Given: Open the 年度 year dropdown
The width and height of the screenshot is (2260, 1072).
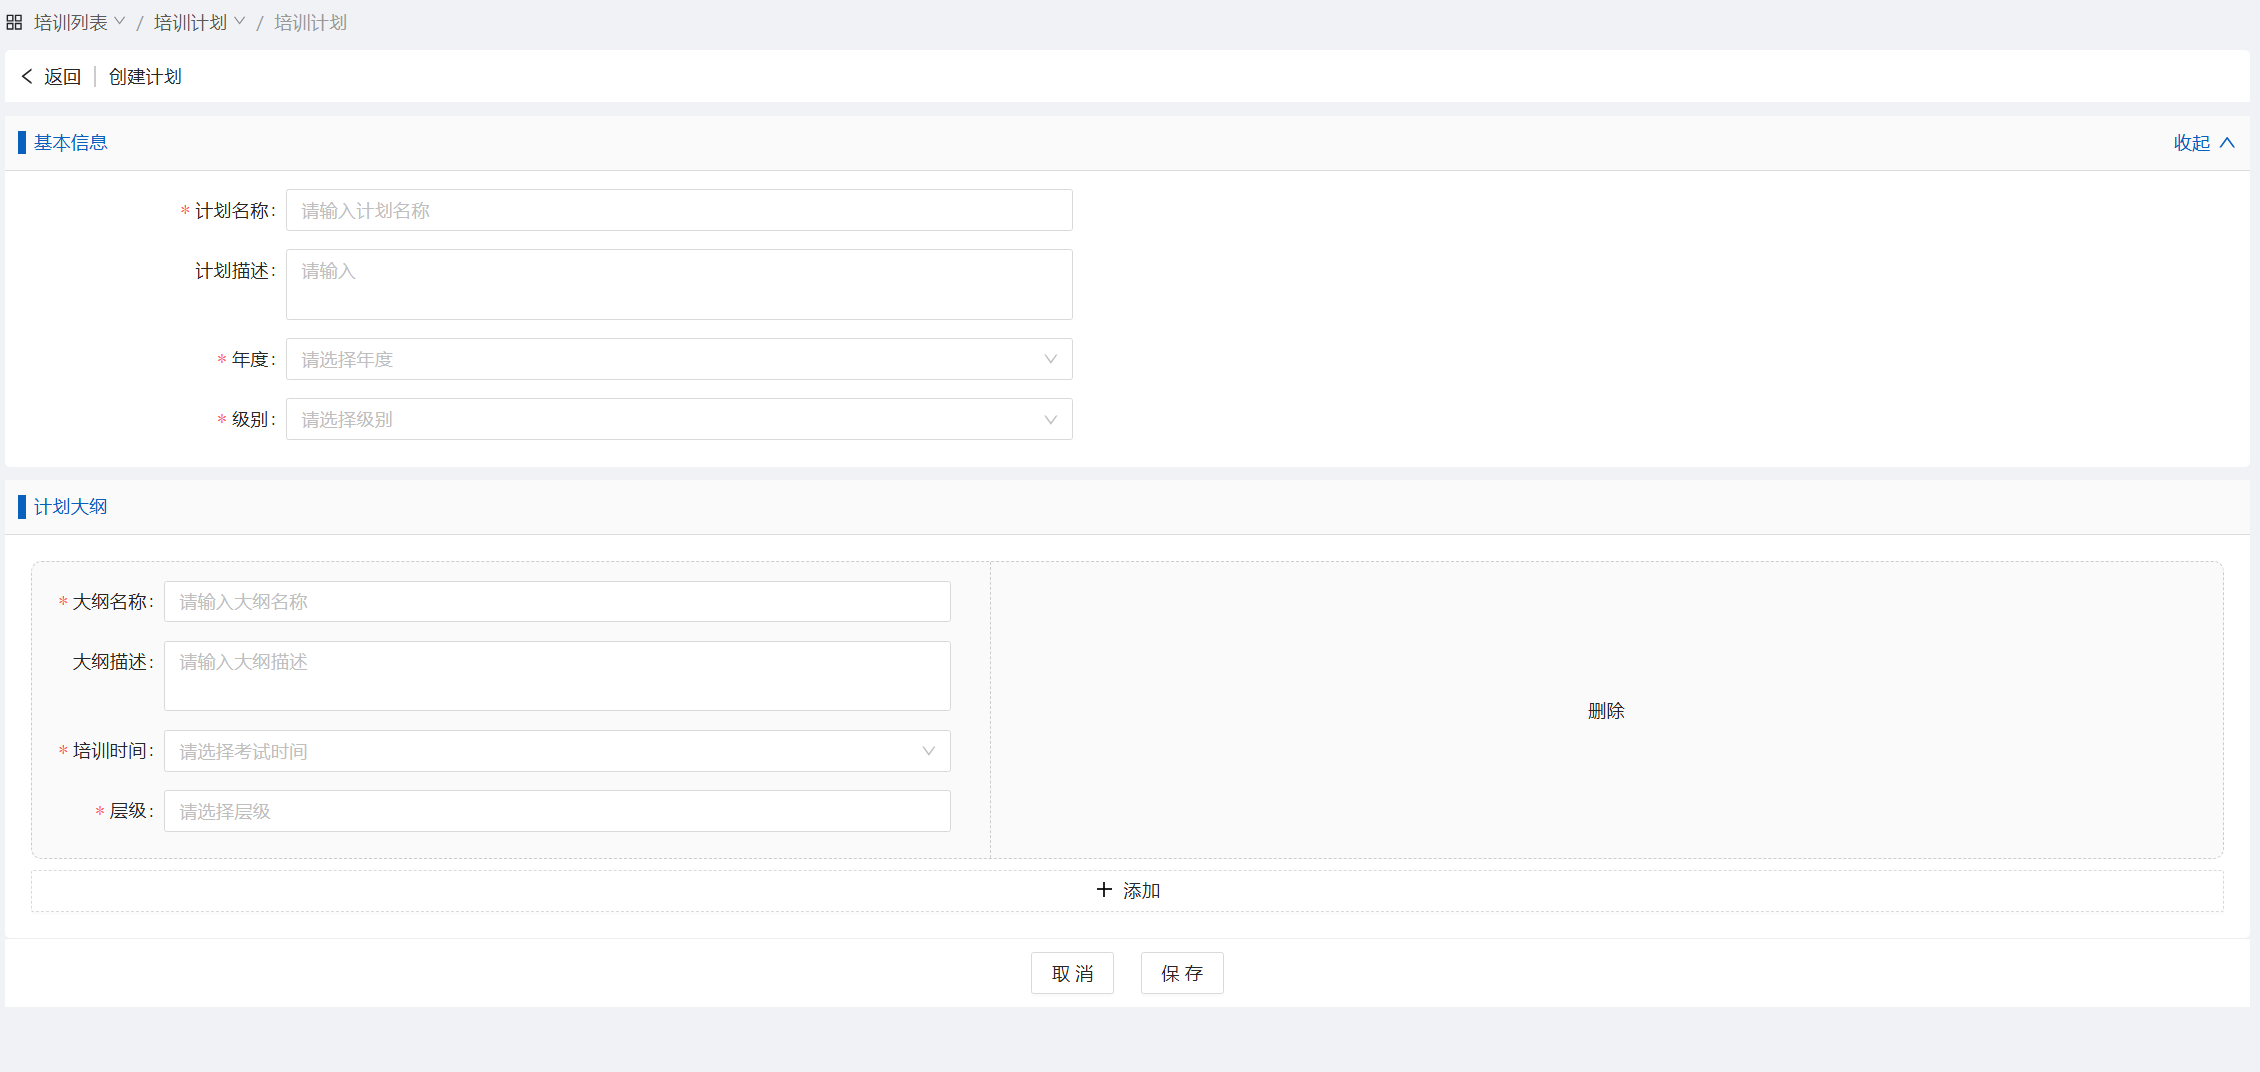Looking at the screenshot, I should coord(679,359).
